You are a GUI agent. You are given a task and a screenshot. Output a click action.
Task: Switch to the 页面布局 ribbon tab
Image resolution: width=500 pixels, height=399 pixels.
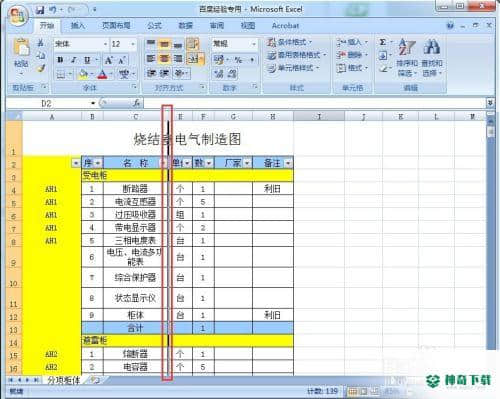(x=116, y=25)
